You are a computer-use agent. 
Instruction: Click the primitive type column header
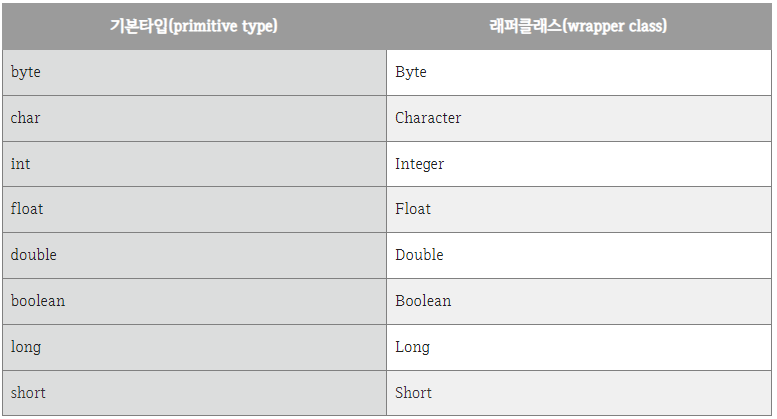point(194,26)
